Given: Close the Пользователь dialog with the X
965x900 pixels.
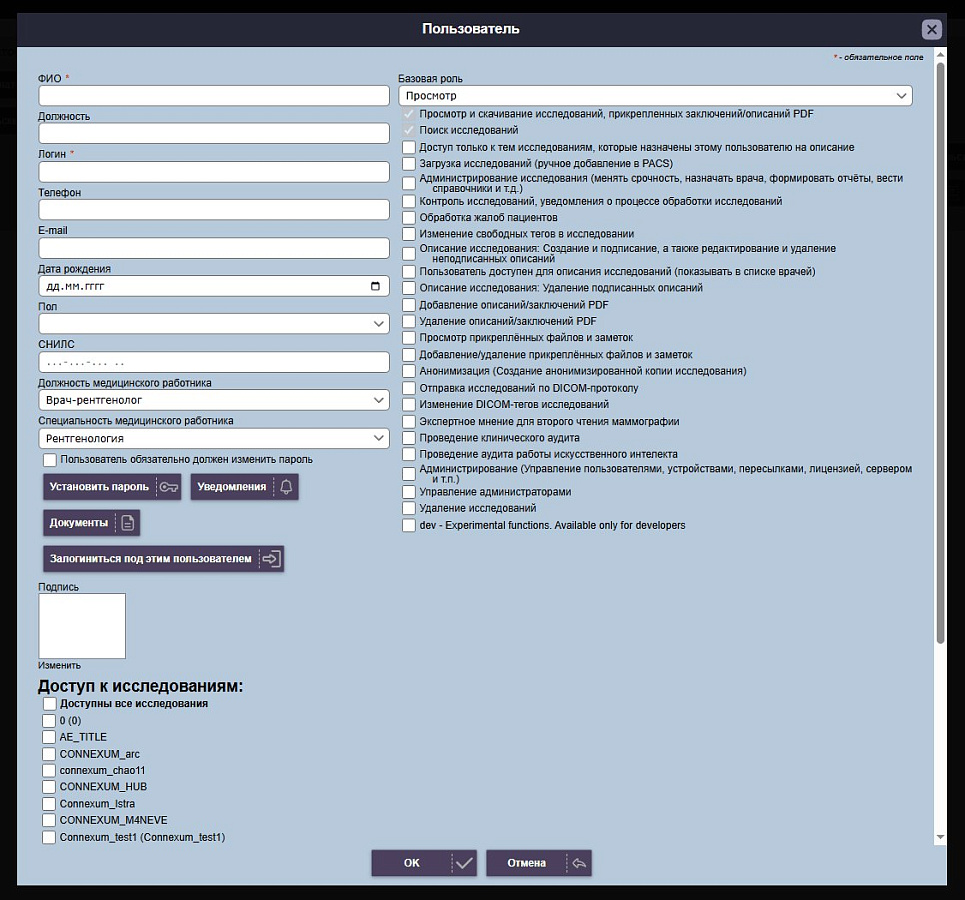Looking at the screenshot, I should 932,29.
